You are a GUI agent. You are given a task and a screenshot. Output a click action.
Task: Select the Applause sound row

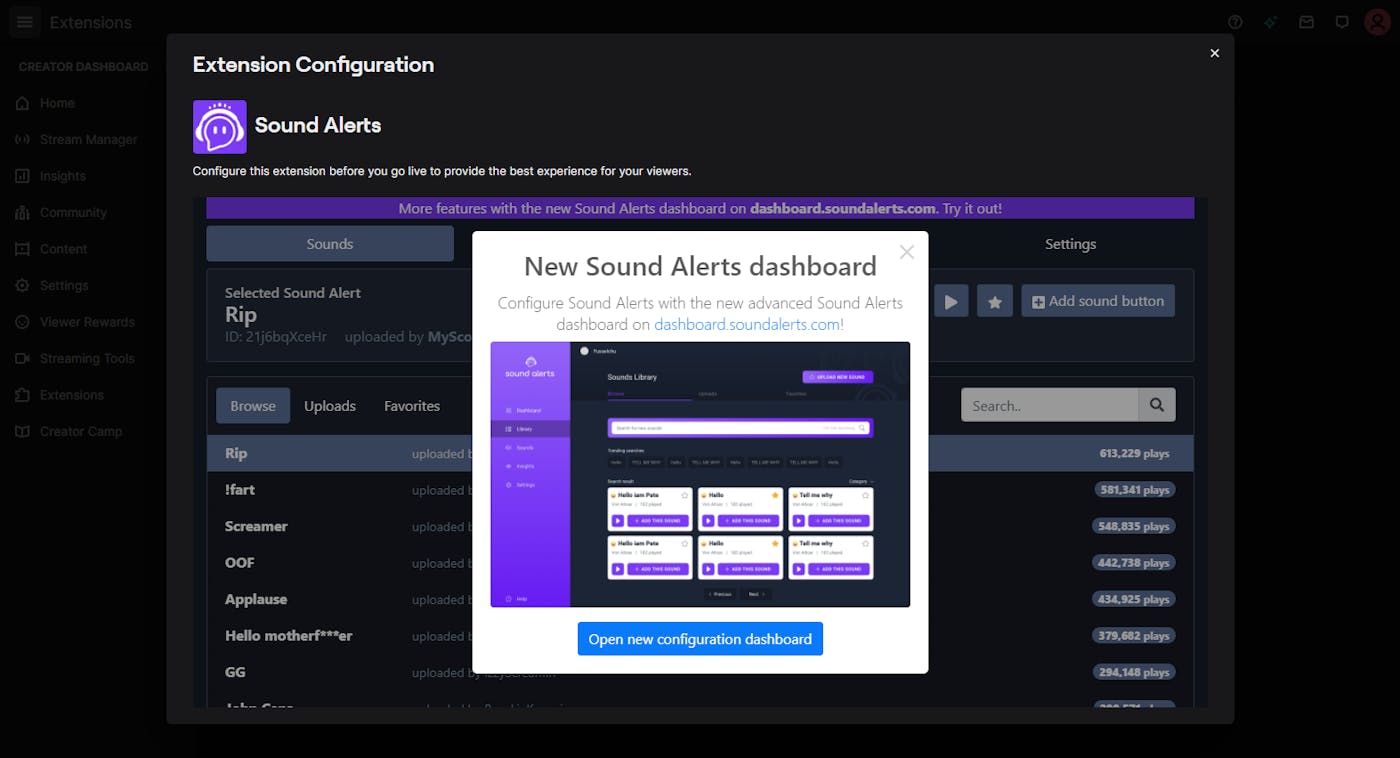point(700,599)
